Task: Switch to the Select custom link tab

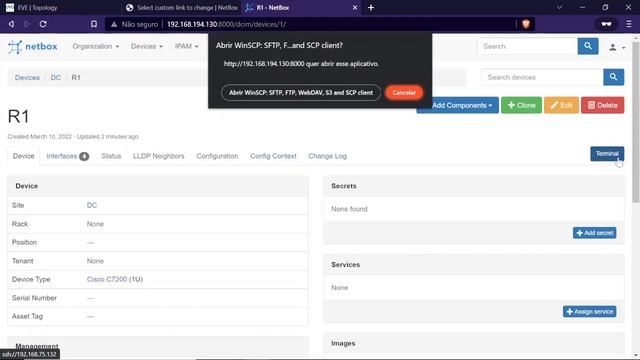Action: coord(182,7)
